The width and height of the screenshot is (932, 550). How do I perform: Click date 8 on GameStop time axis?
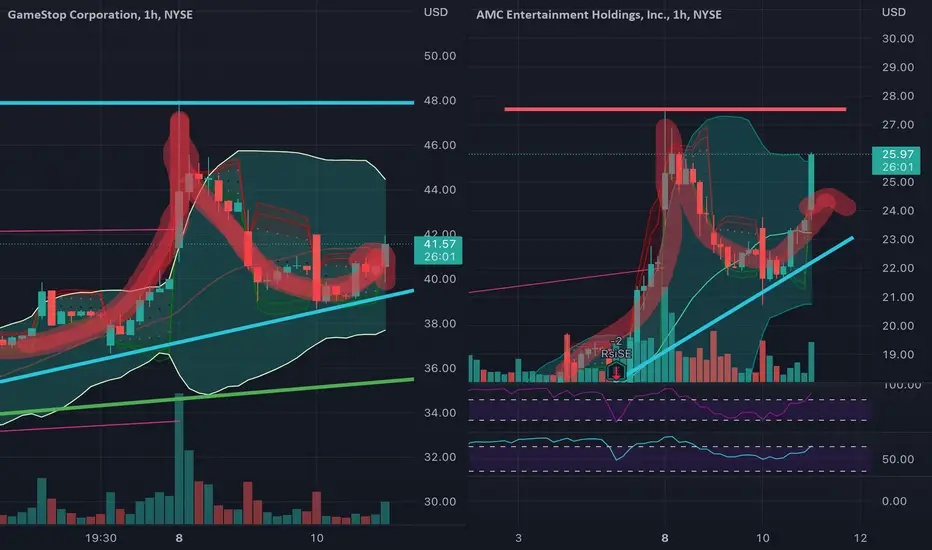pos(179,538)
